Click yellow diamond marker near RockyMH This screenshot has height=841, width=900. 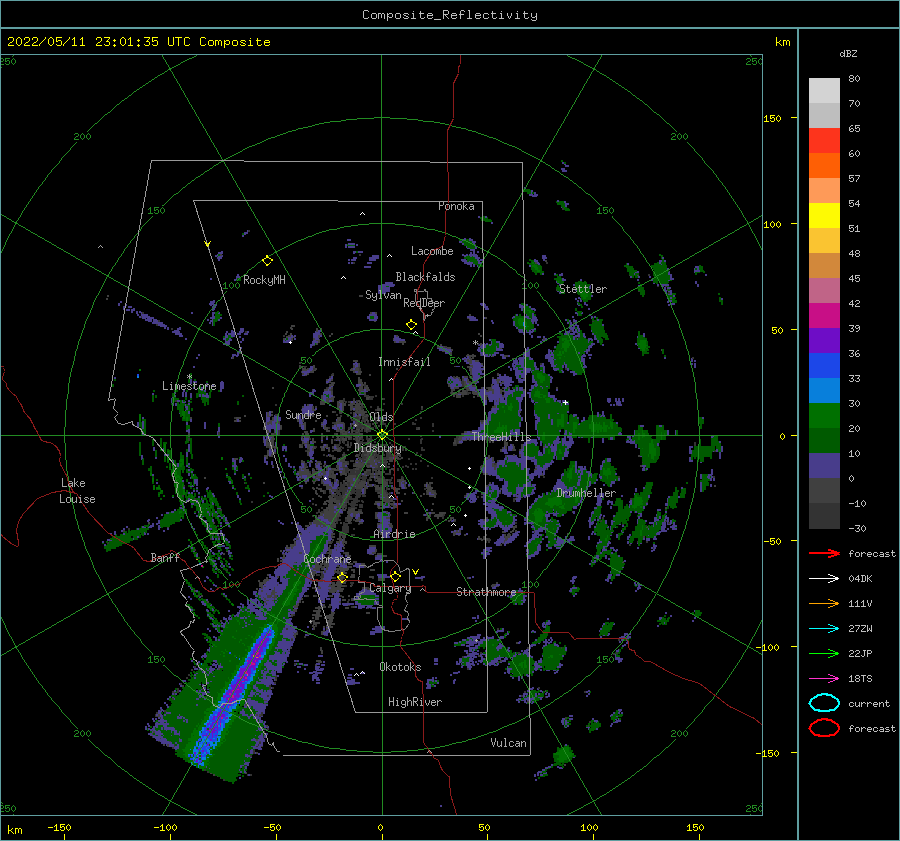[267, 261]
